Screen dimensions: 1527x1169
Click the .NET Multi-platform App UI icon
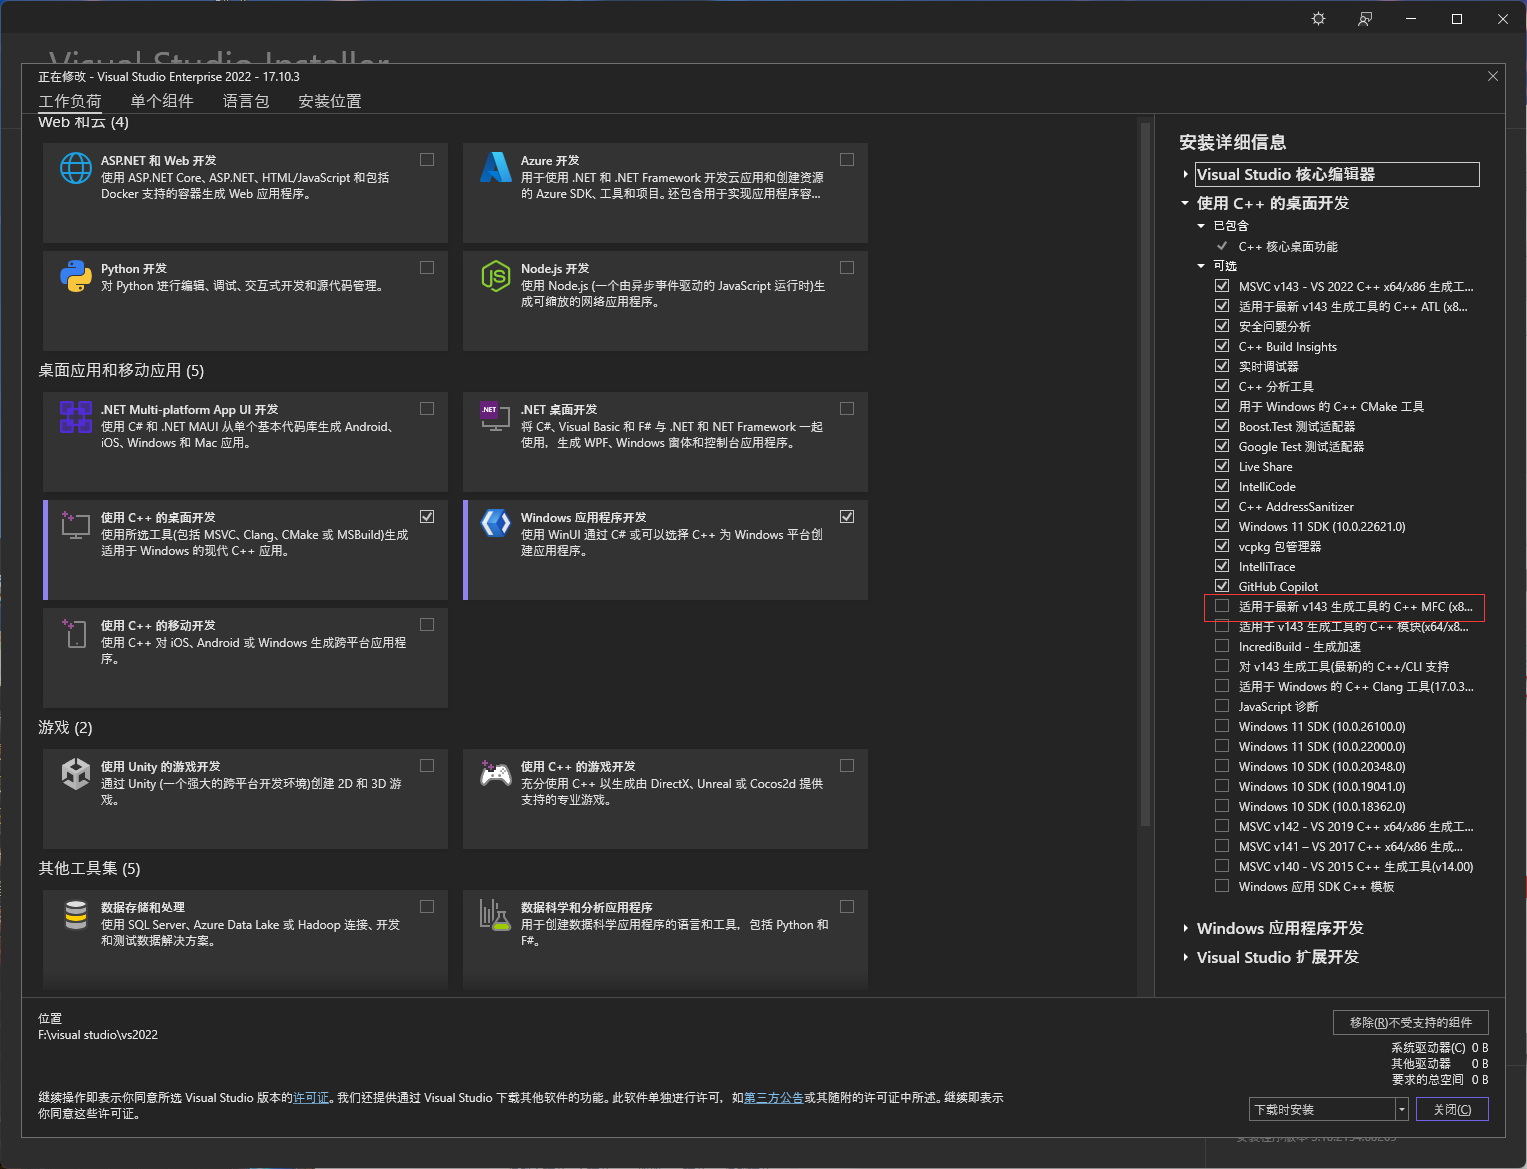coord(76,417)
